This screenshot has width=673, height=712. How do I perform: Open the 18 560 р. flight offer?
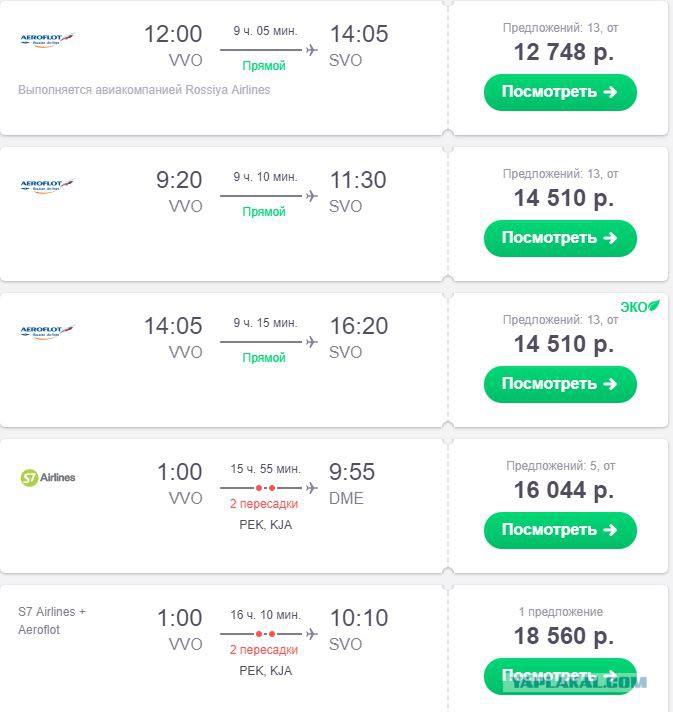coord(560,676)
